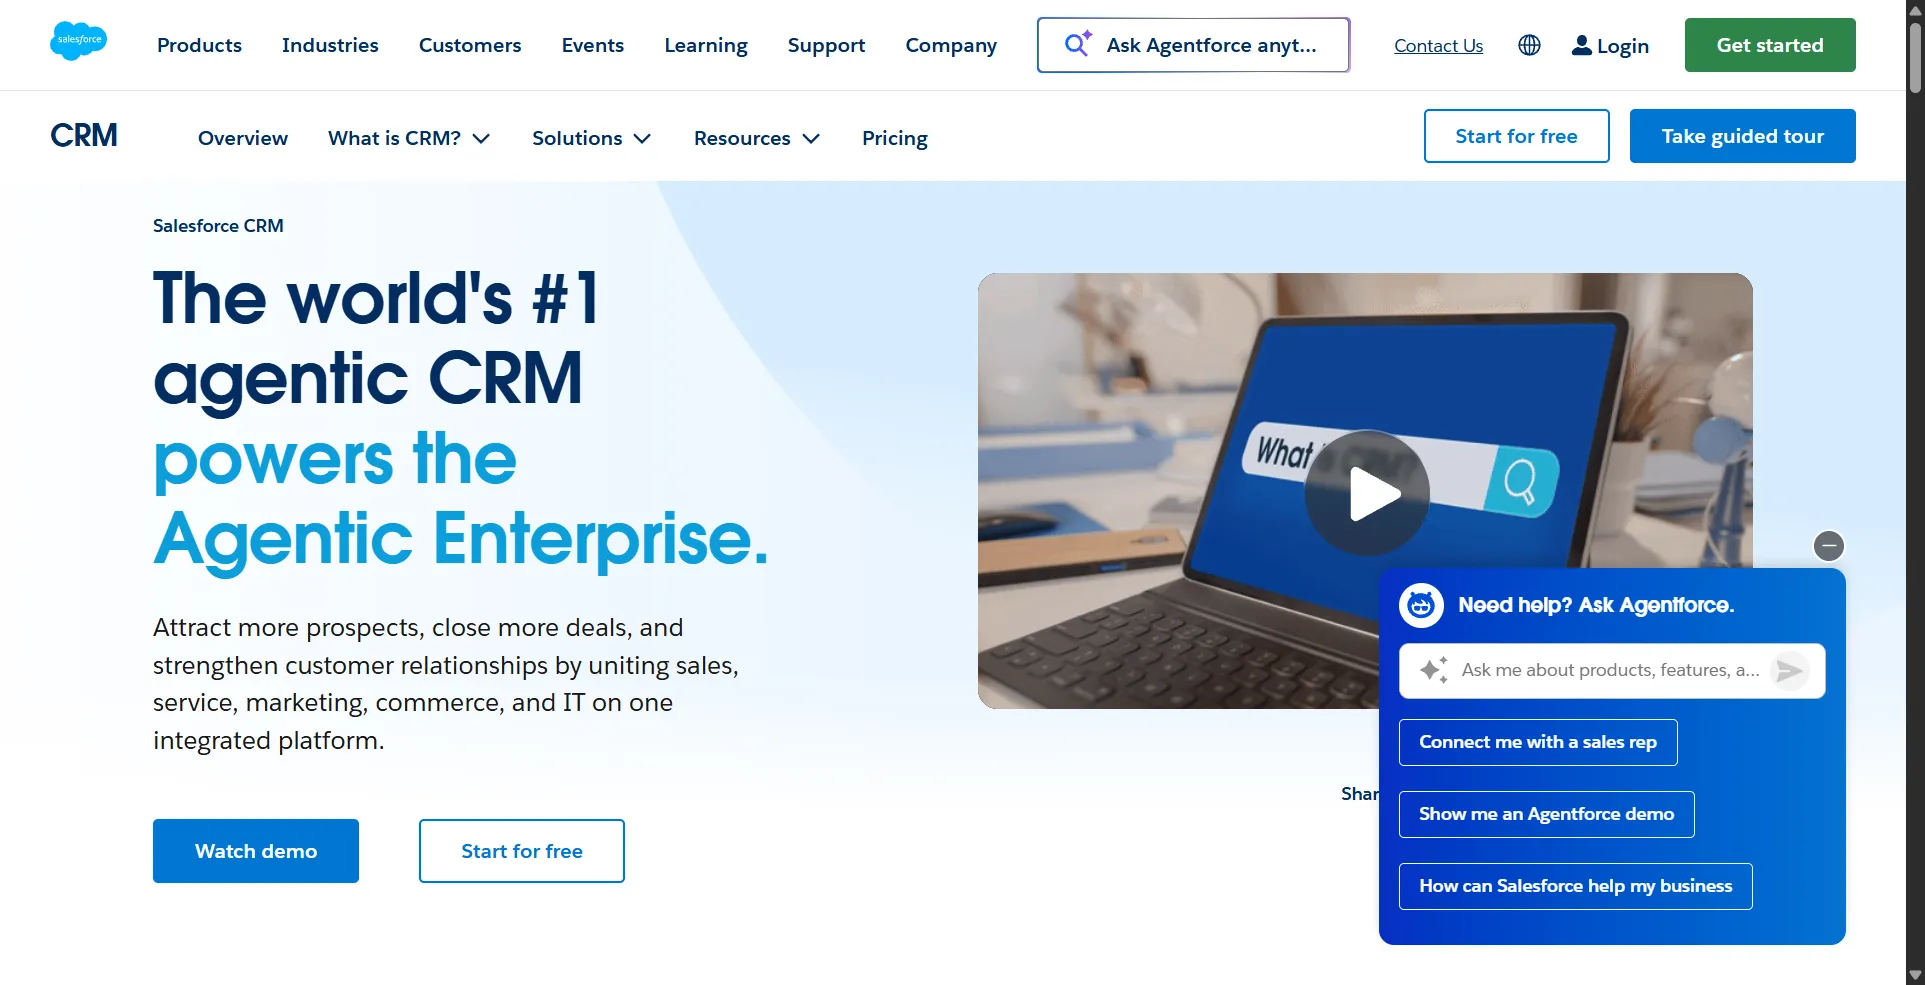Click the Salesforce cloud logo
This screenshot has width=1925, height=985.
(78, 41)
